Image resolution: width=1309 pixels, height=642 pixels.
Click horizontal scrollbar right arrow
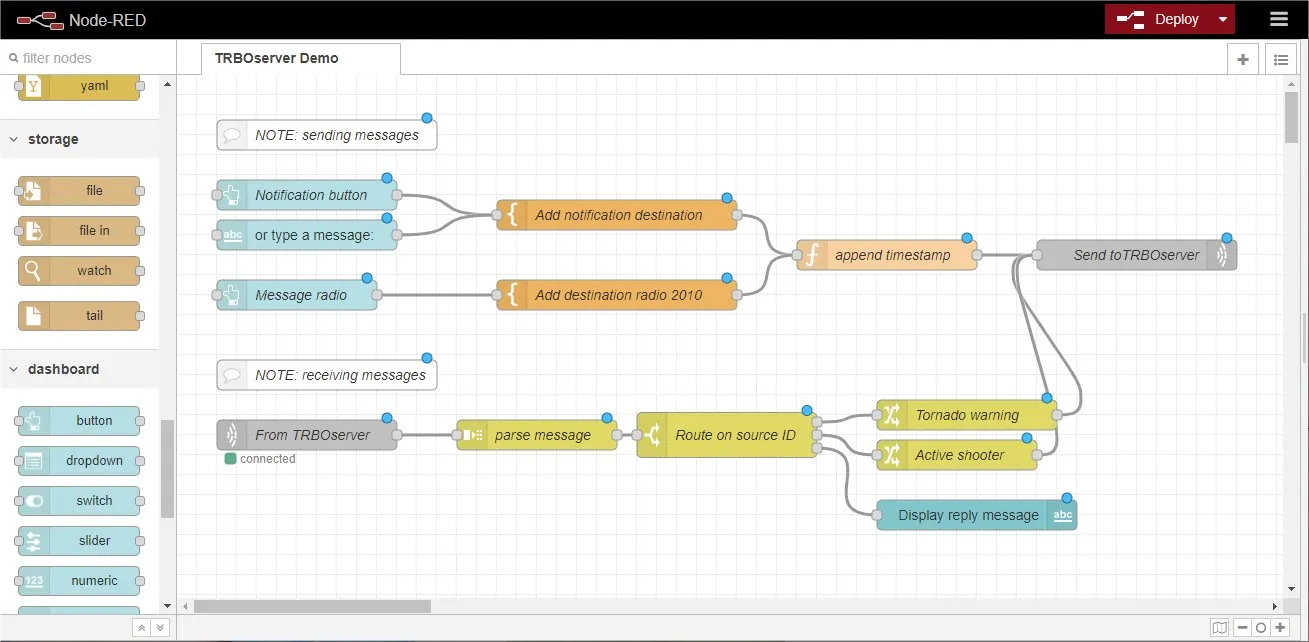point(1275,606)
